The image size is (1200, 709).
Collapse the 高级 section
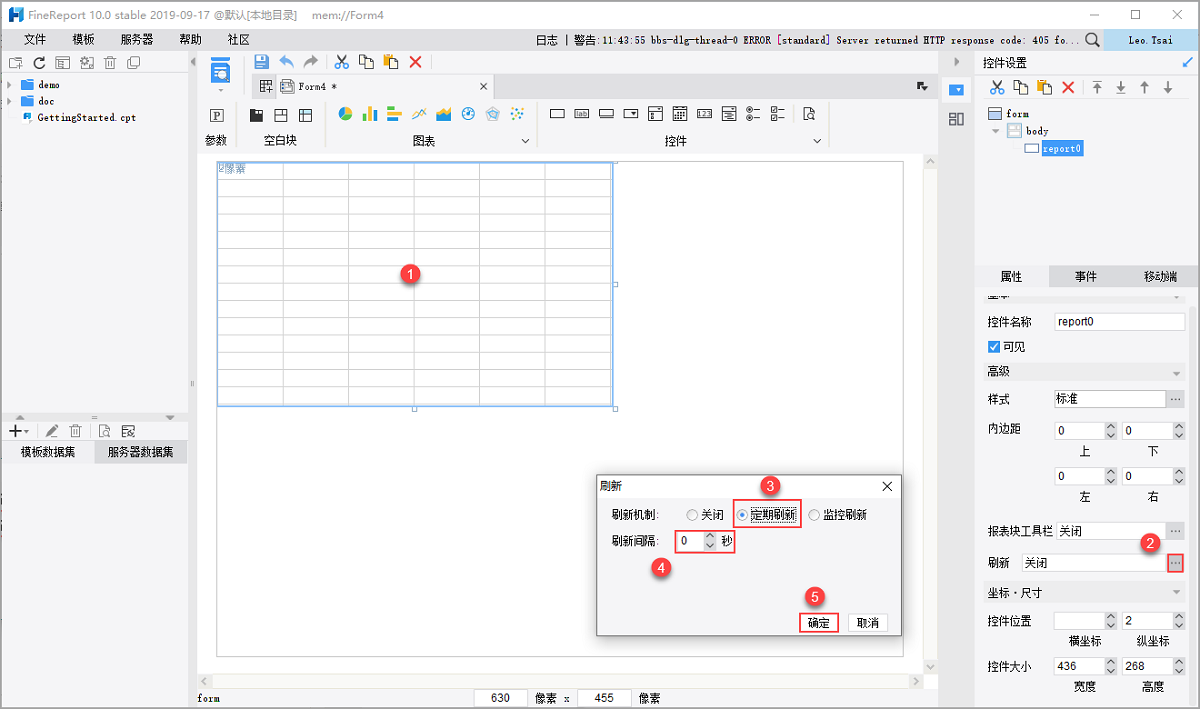[1177, 372]
